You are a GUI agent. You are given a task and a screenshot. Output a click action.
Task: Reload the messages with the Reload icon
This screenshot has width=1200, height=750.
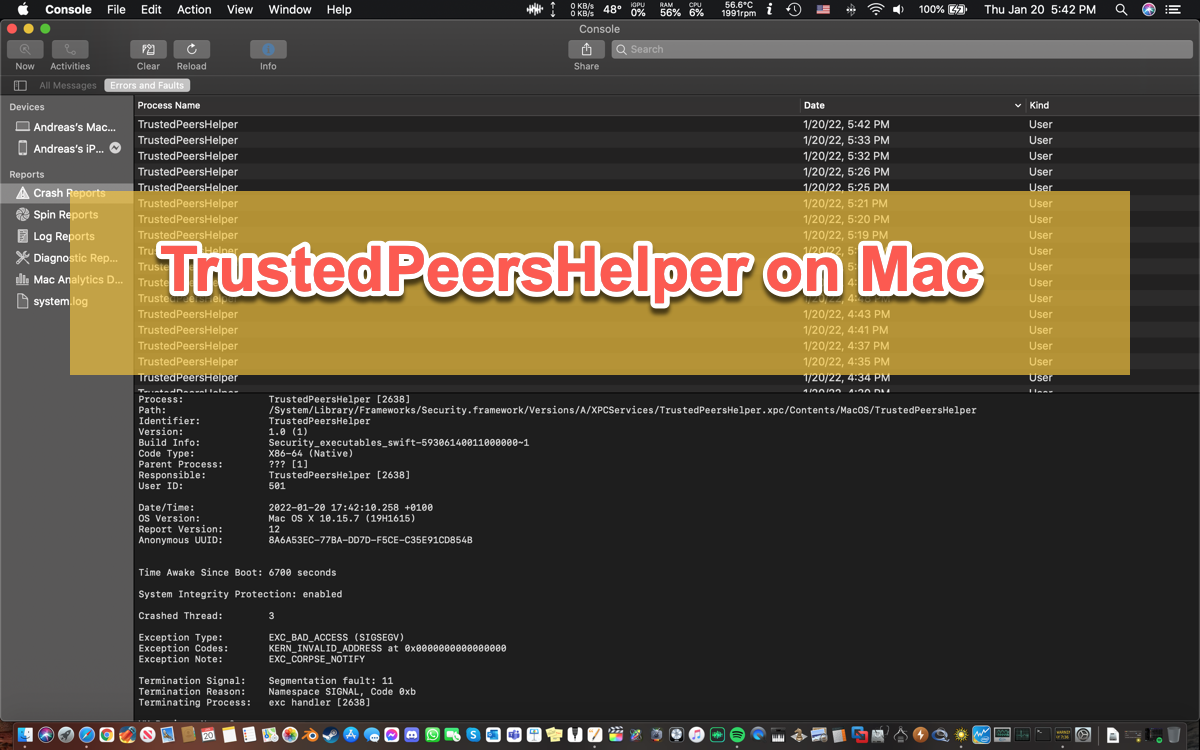(x=191, y=49)
